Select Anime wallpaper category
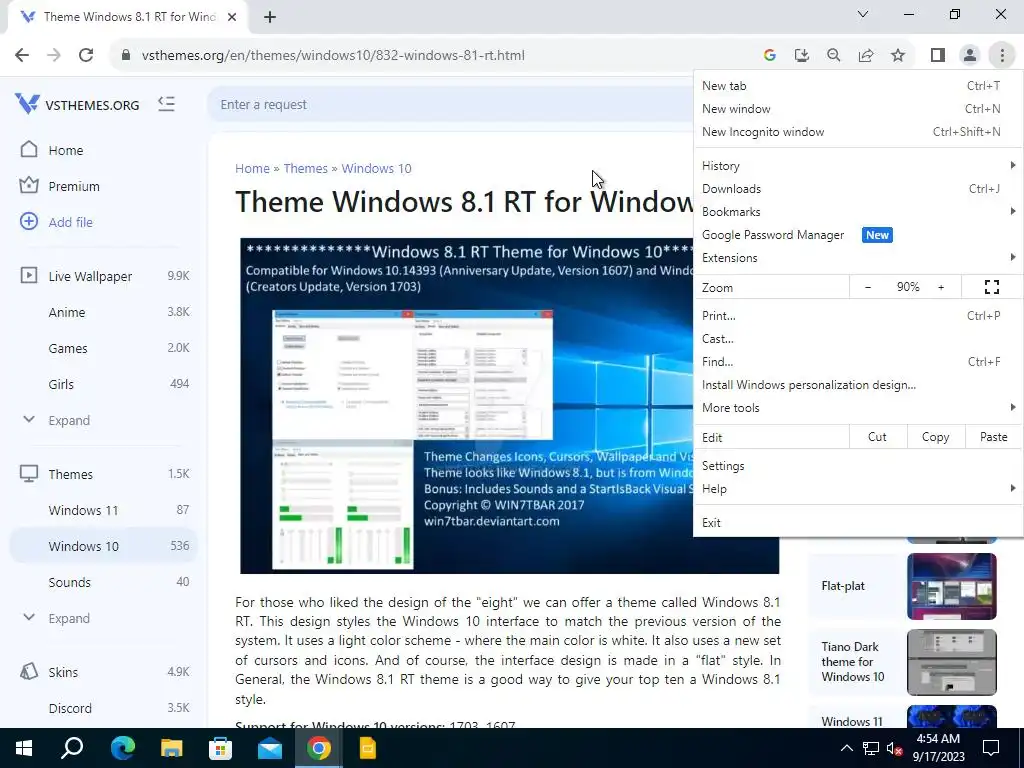Screen dimensions: 1024x768 (67, 312)
